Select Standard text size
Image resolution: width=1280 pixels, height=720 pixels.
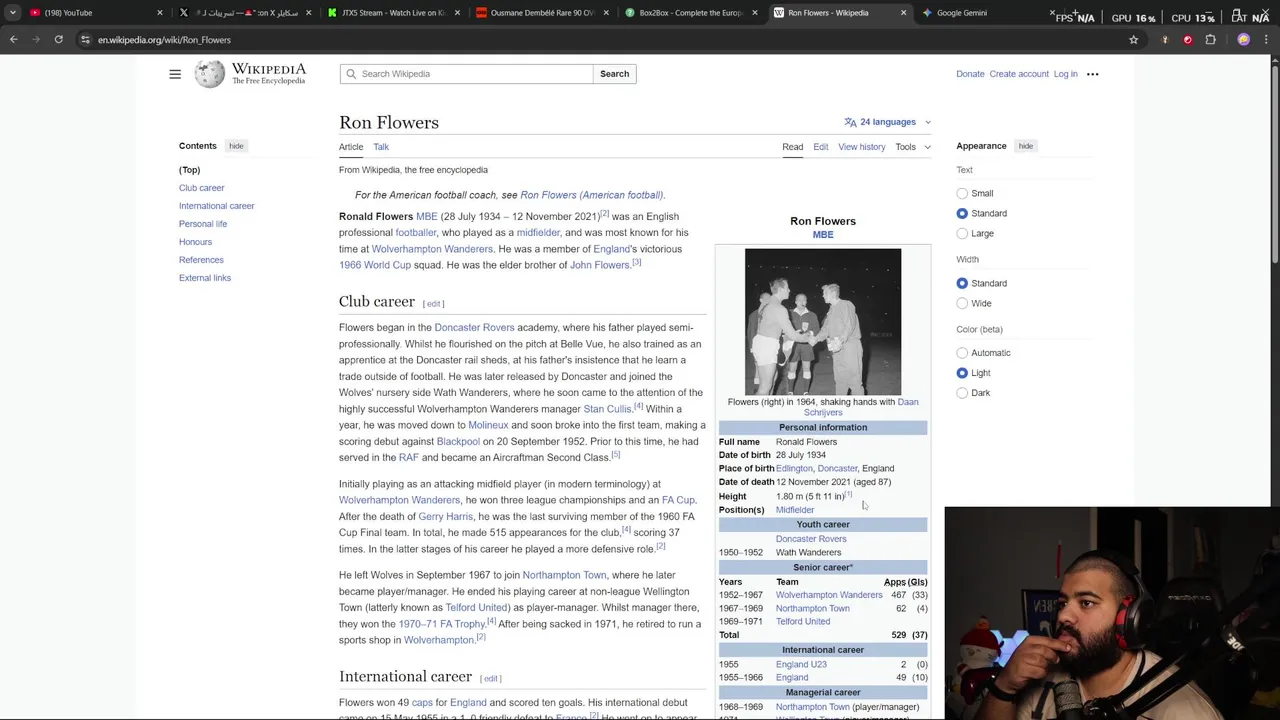point(962,213)
